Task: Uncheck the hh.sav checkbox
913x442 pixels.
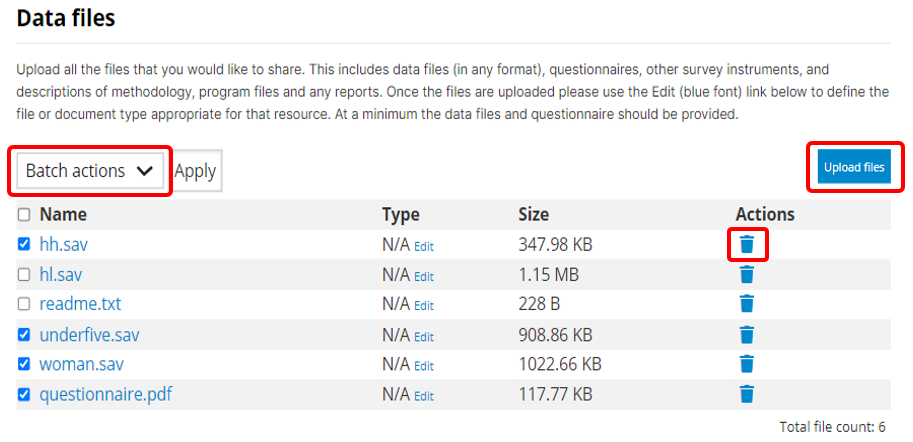Action: coord(24,244)
